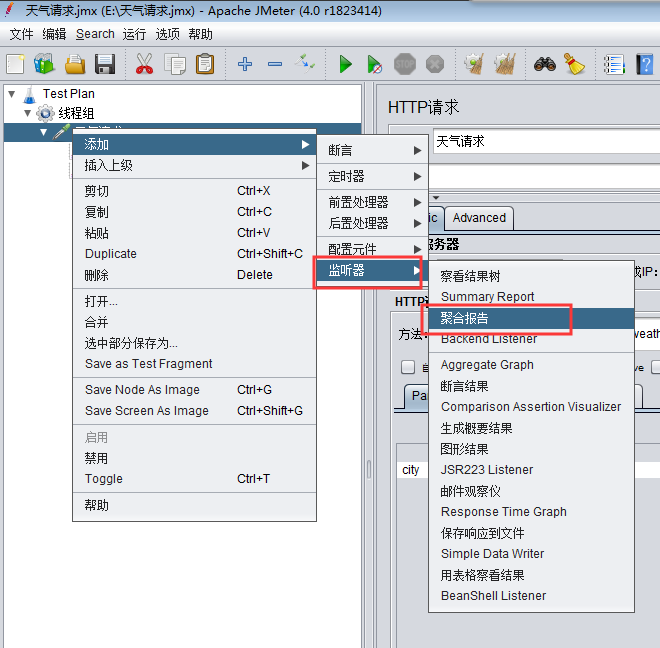Click Start no pauses icon

(374, 64)
